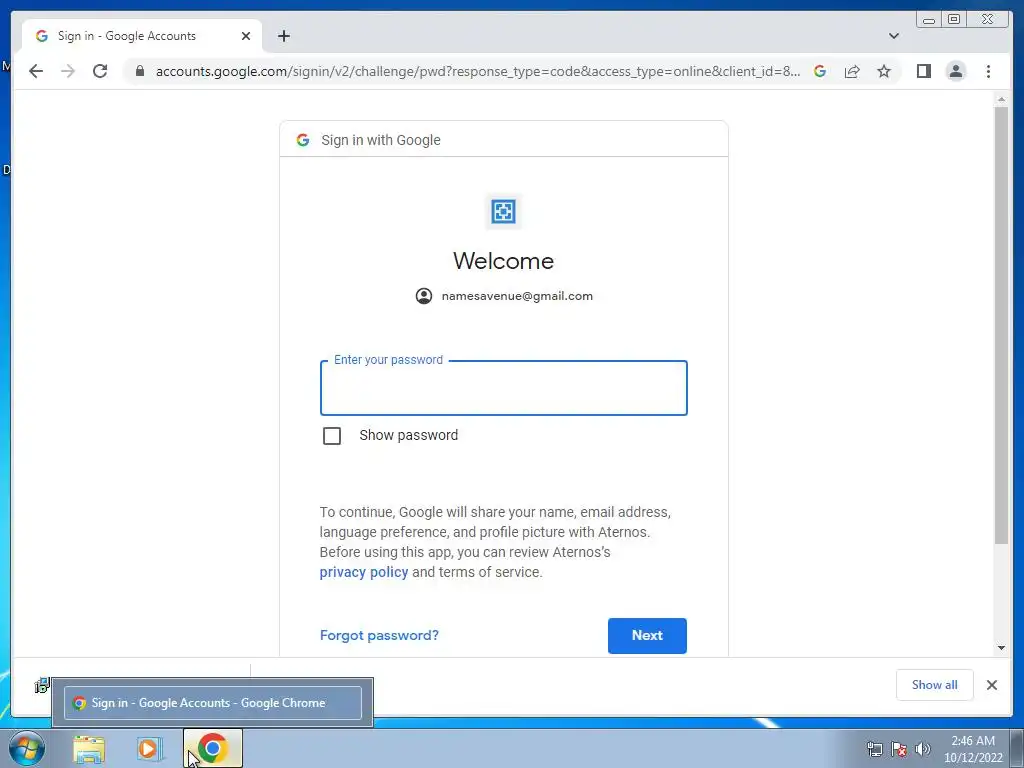Open Windows Explorer from the taskbar
This screenshot has height=768, width=1024.
pos(89,749)
